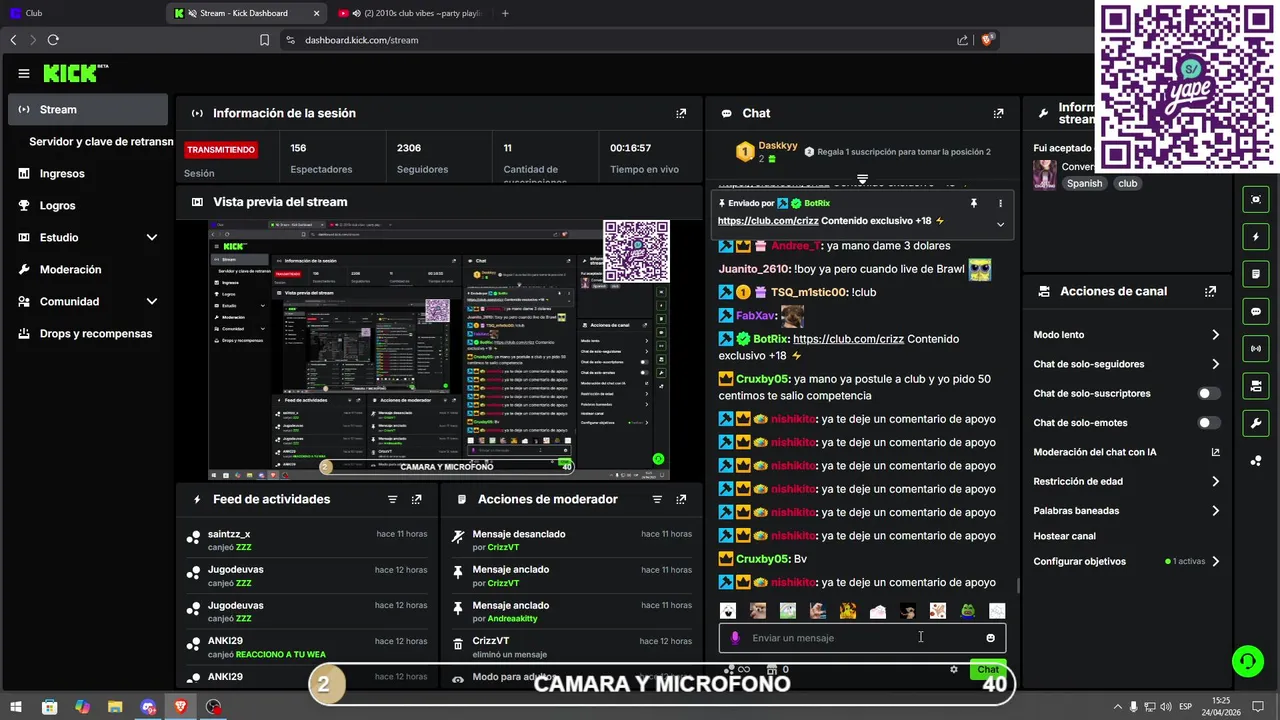Open the emoji picker in message box
The width and height of the screenshot is (1280, 720).
[x=991, y=638]
